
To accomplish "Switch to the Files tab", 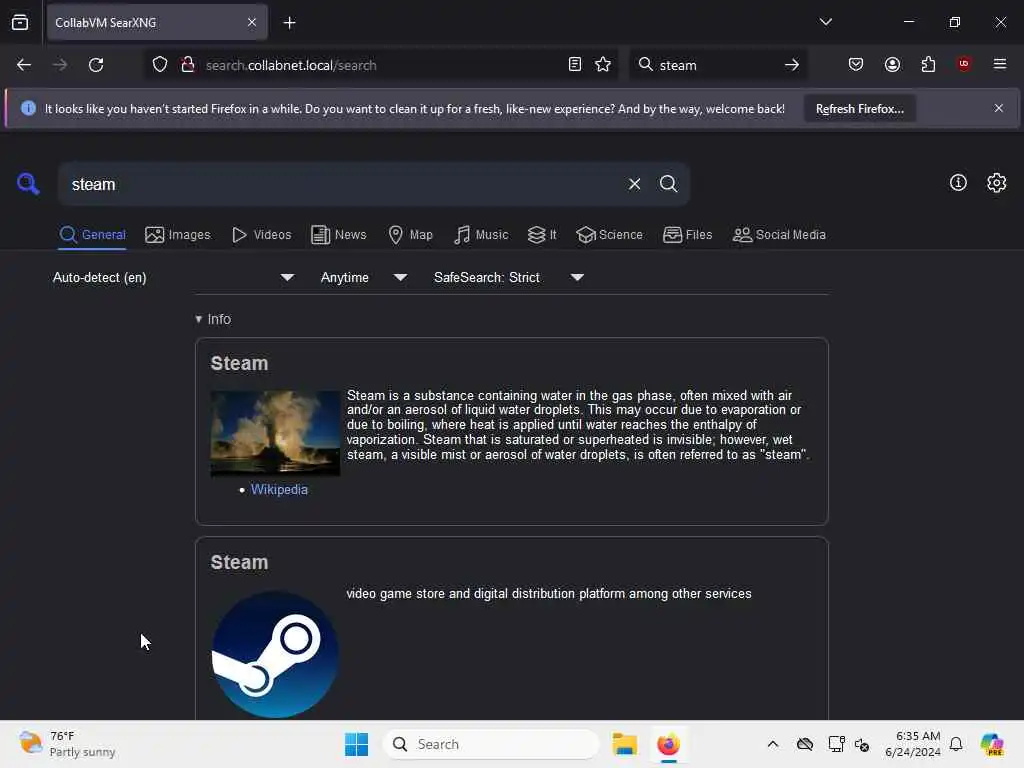I will pyautogui.click(x=687, y=234).
